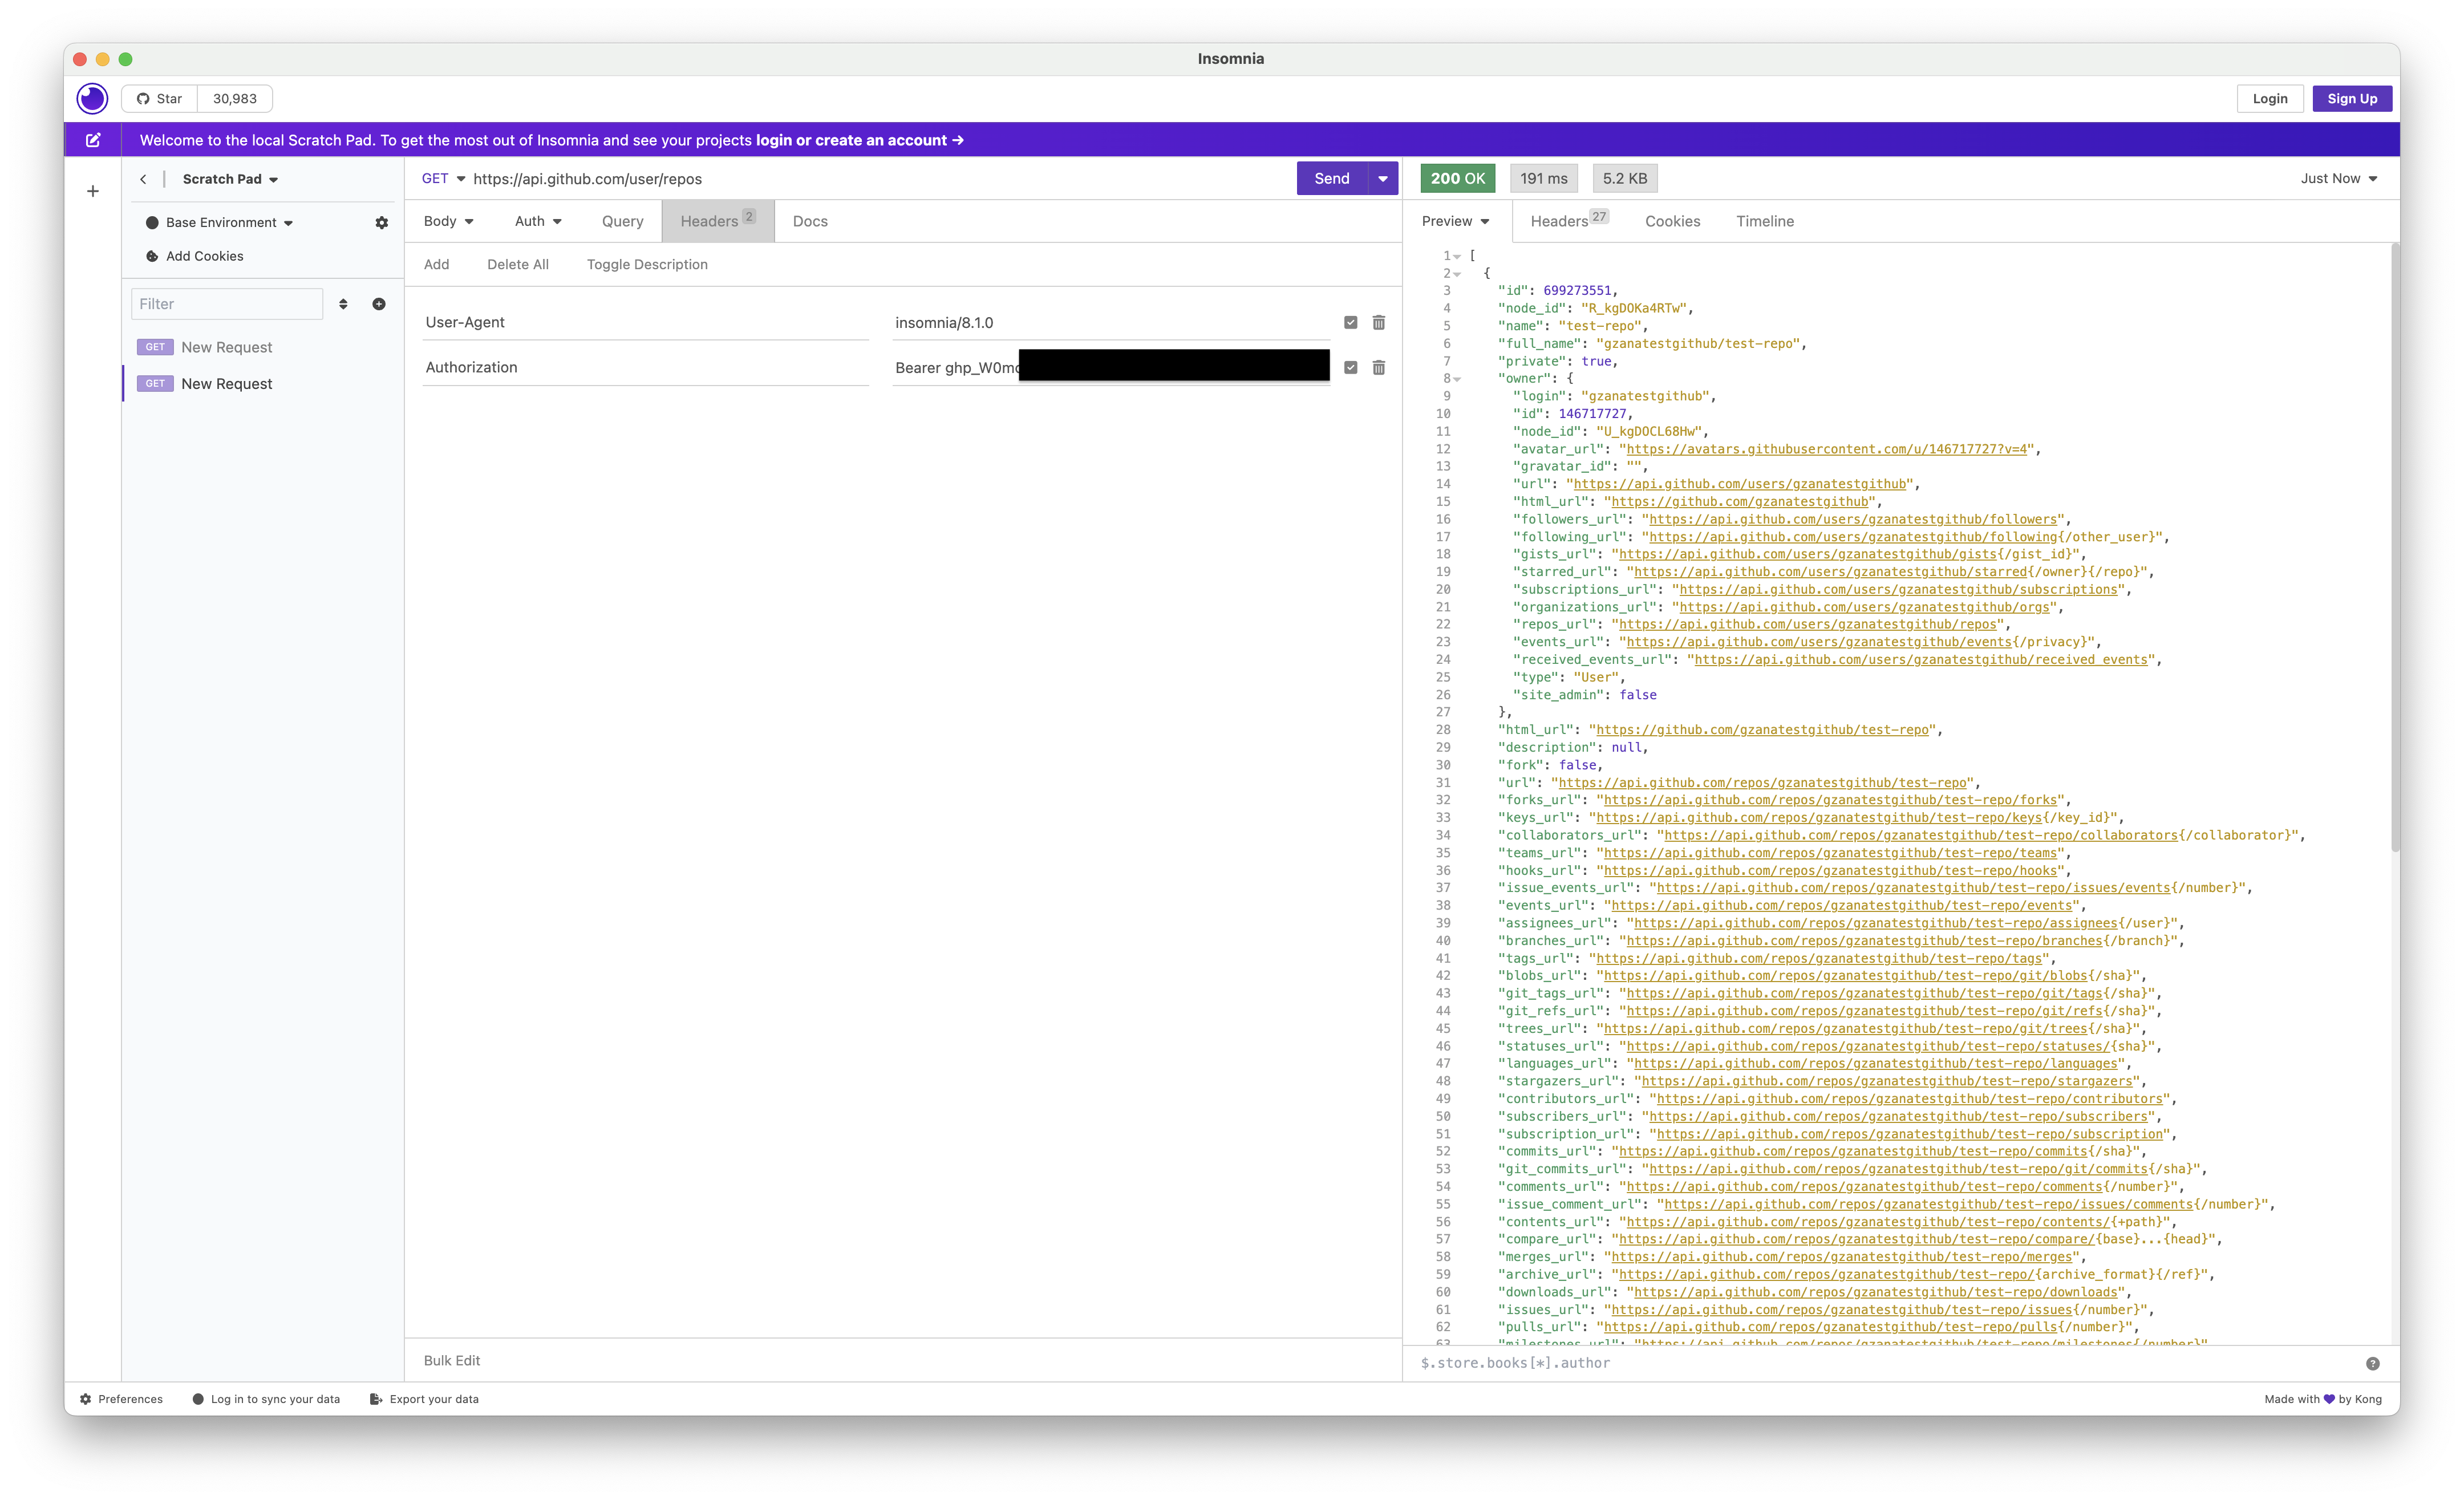Click the plus icon in left sidebar

93,191
